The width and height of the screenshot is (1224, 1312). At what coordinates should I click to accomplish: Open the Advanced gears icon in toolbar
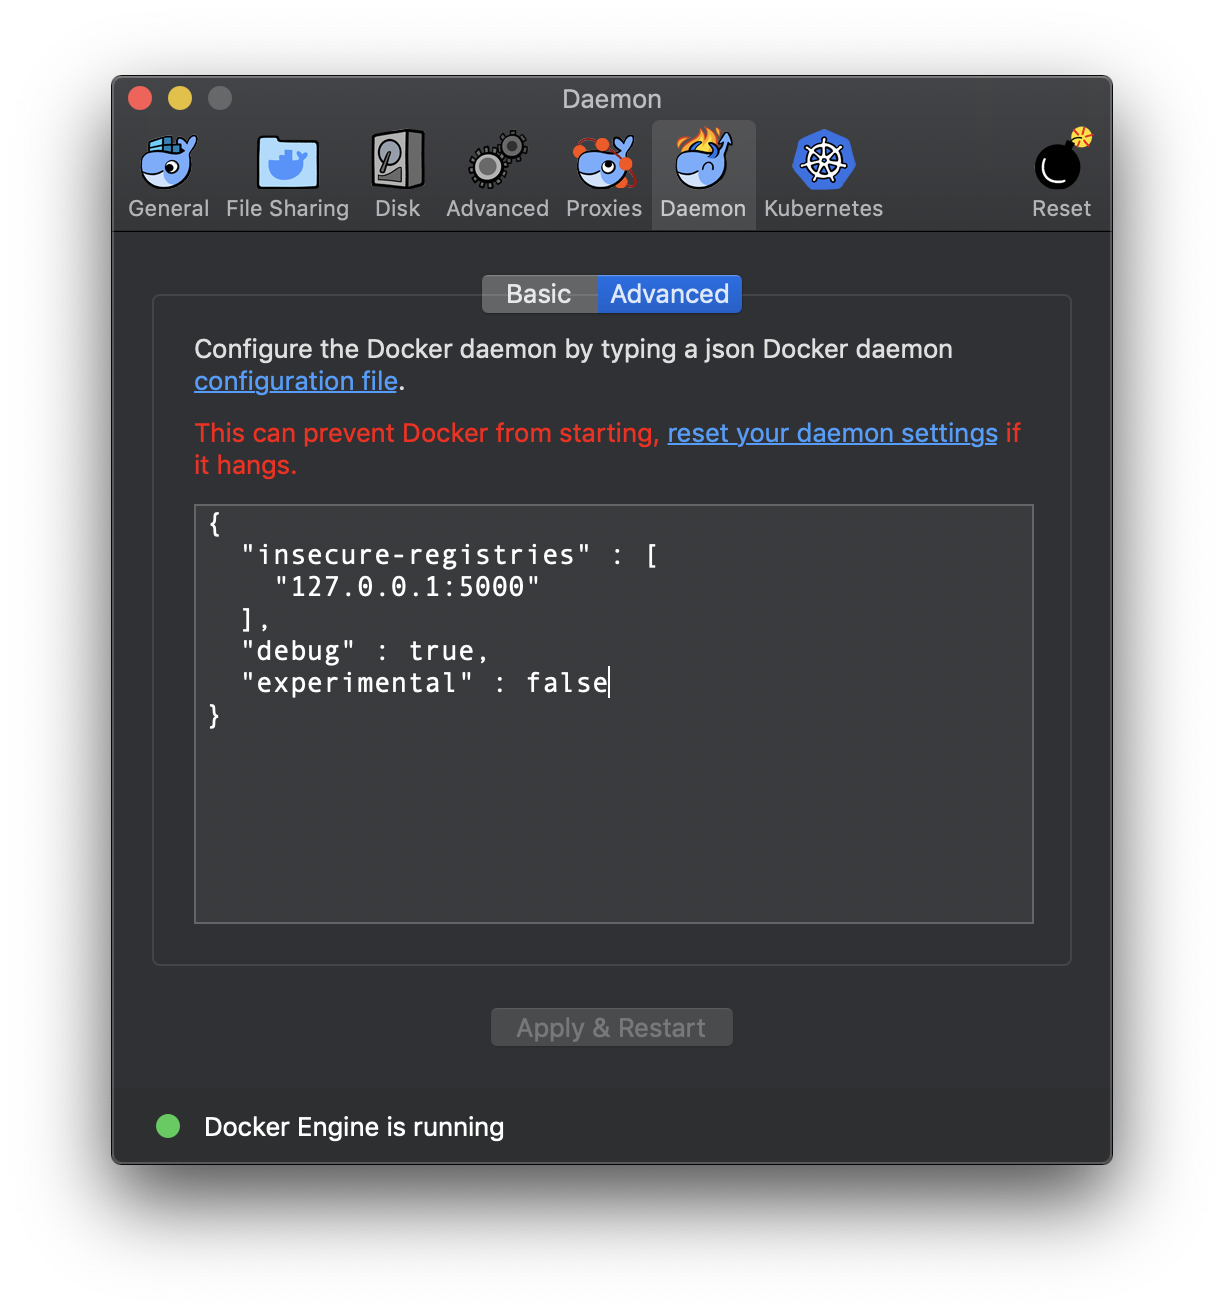(x=498, y=160)
